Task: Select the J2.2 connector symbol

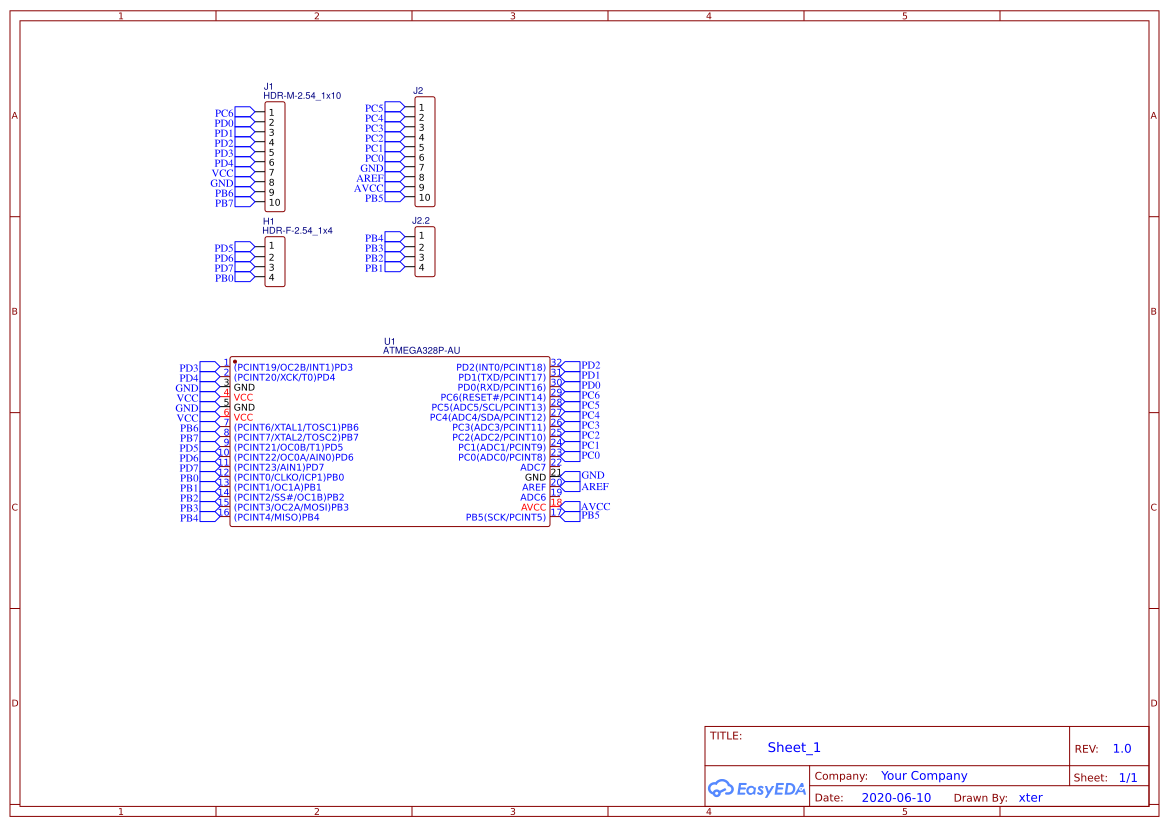Action: (x=423, y=251)
